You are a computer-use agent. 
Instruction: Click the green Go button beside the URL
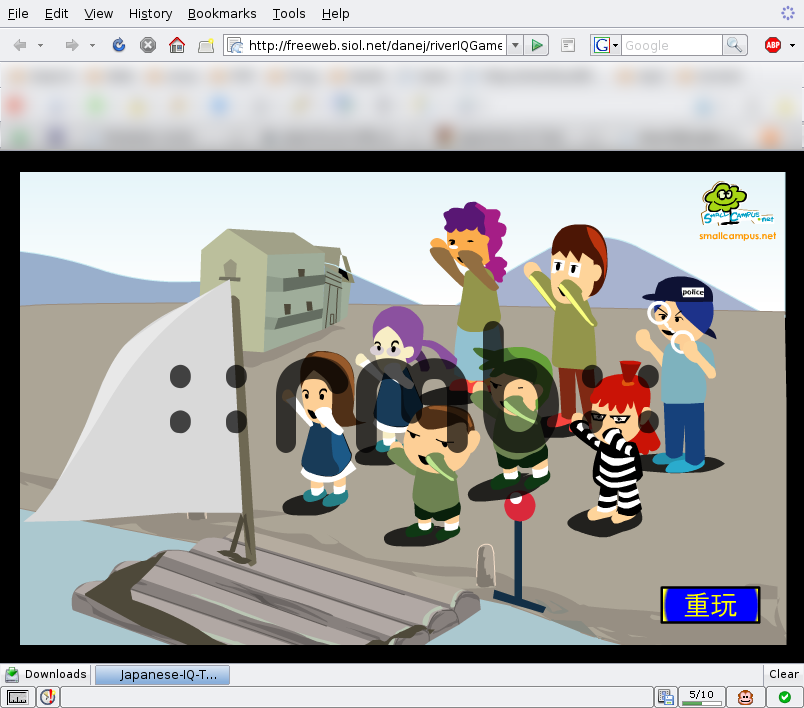pos(537,45)
